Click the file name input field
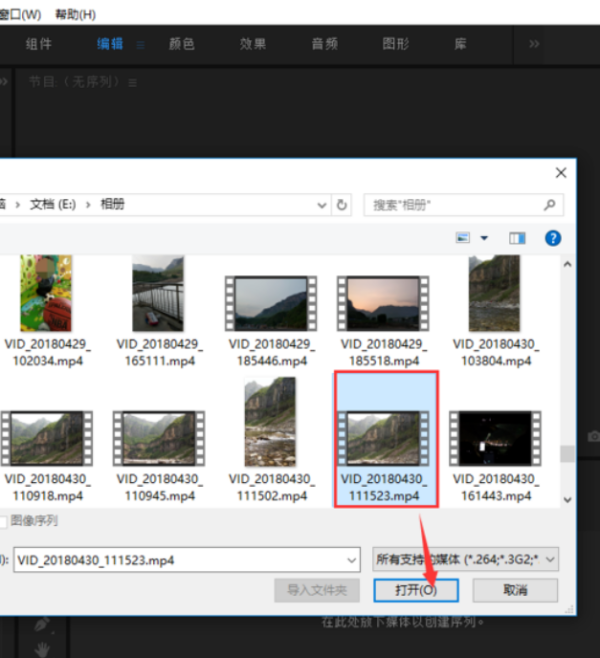This screenshot has width=600, height=658. pos(187,560)
